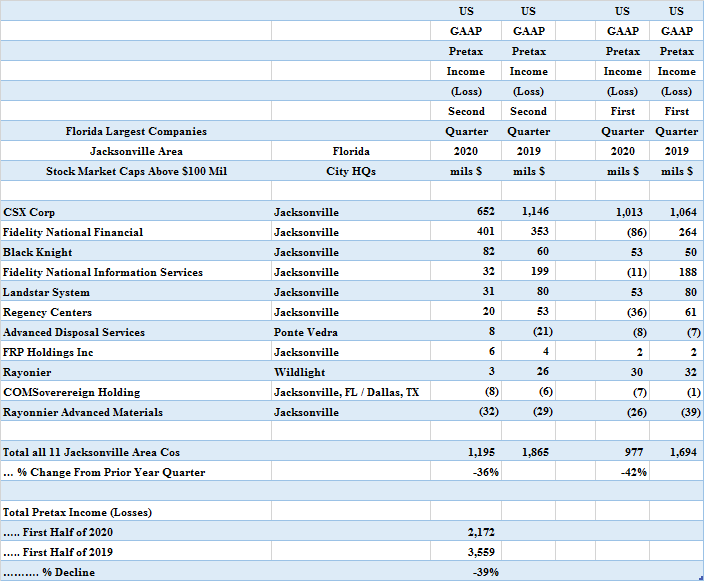
Task: Select Rayonnier Advanced Materials loss (32)
Action: (x=488, y=411)
